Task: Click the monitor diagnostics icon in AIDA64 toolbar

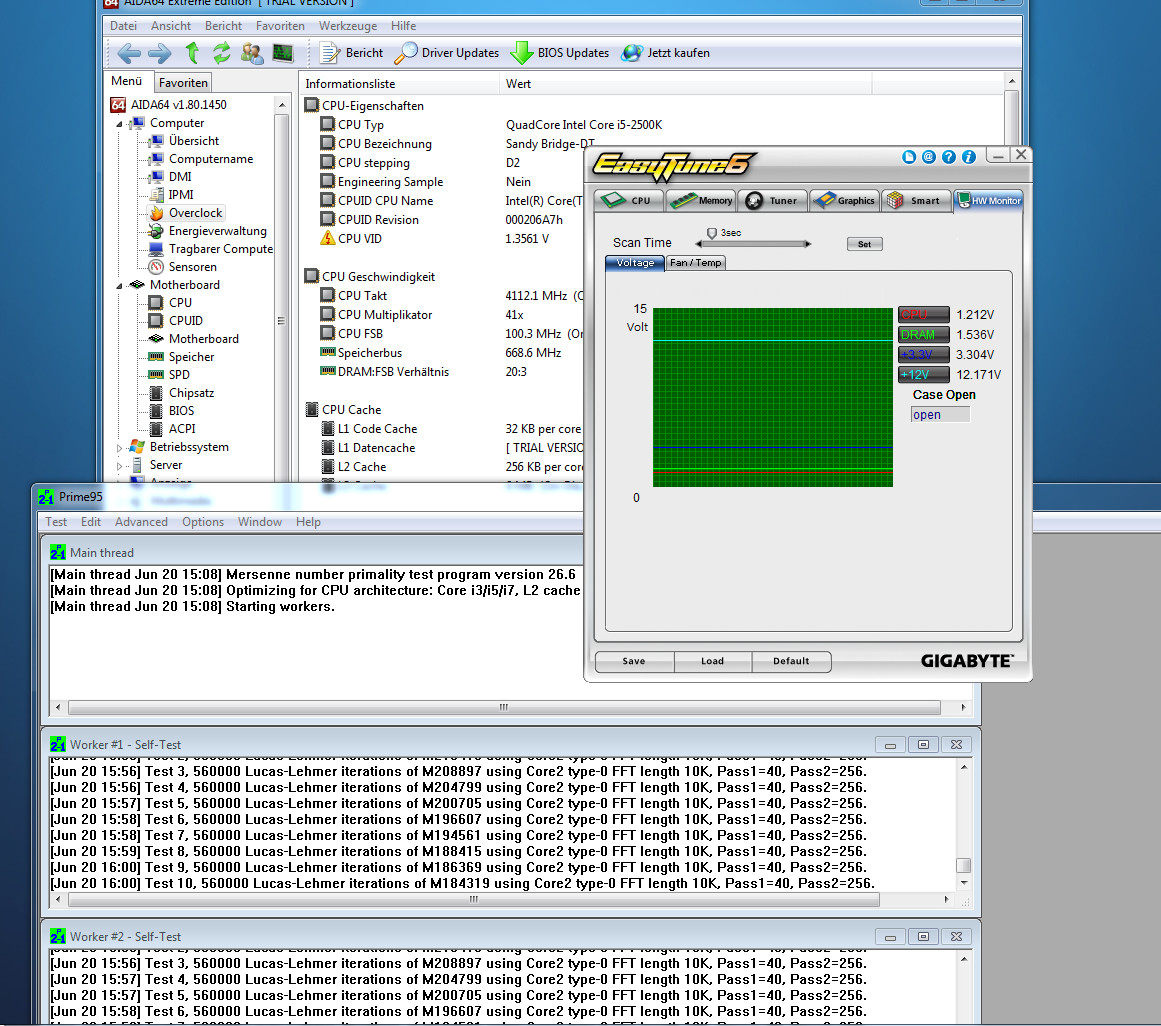Action: [x=283, y=53]
